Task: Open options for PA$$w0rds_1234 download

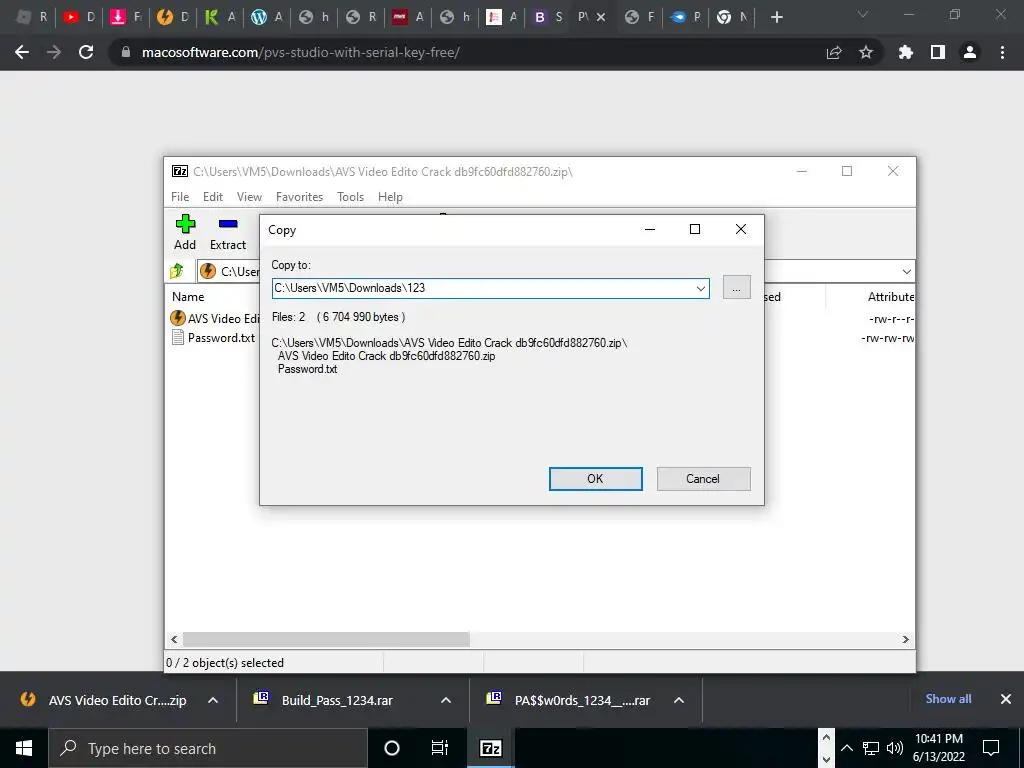Action: [x=679, y=700]
